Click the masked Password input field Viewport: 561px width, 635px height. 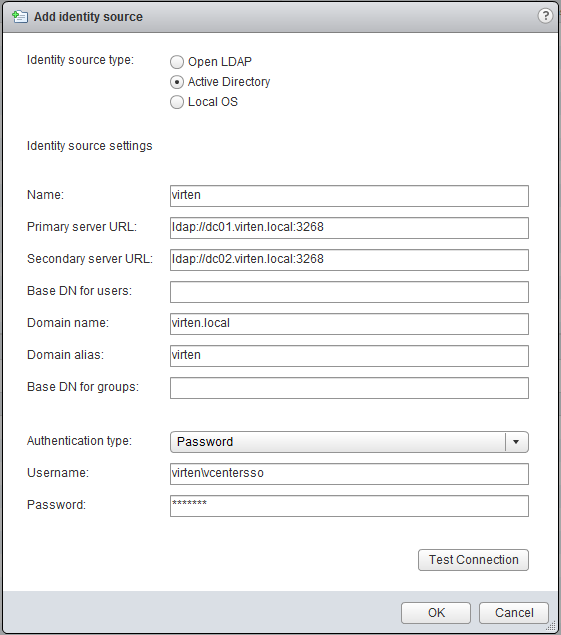click(x=349, y=506)
